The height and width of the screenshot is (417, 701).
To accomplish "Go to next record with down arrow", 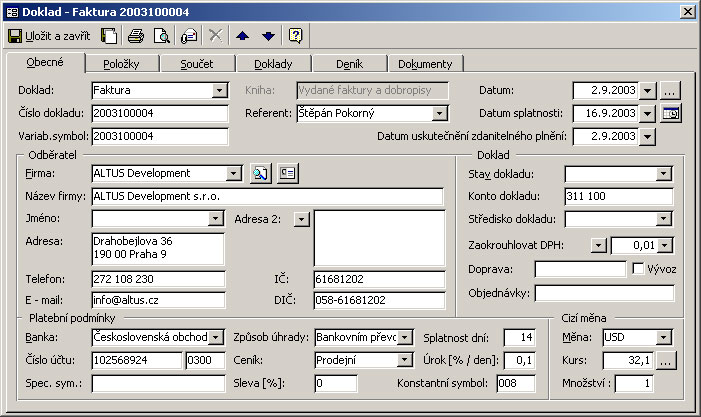I will pyautogui.click(x=267, y=36).
